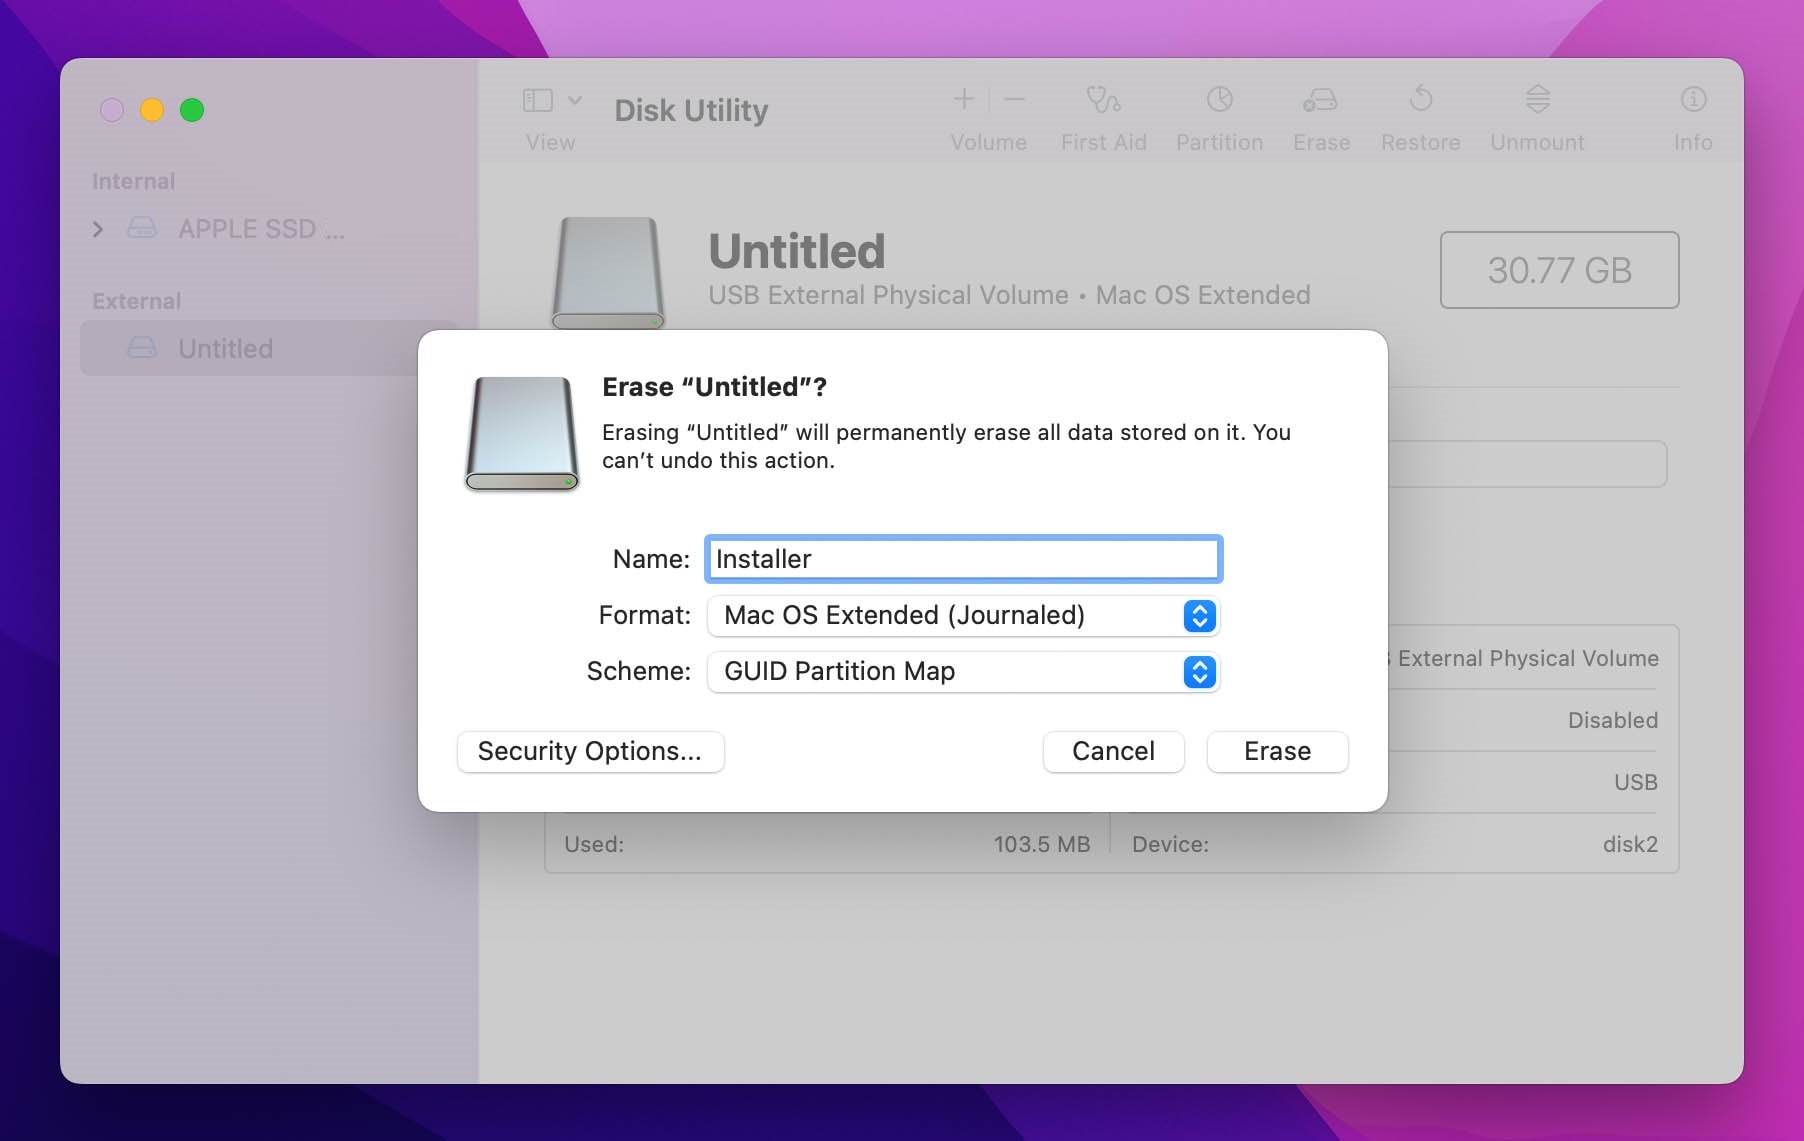Click the Restore toolbar icon
The width and height of the screenshot is (1804, 1141).
(1420, 115)
